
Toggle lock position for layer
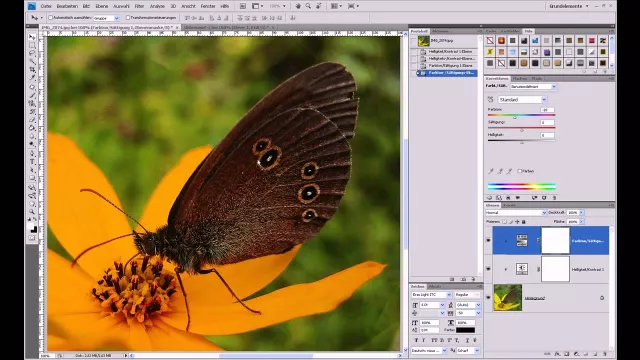tap(517, 222)
